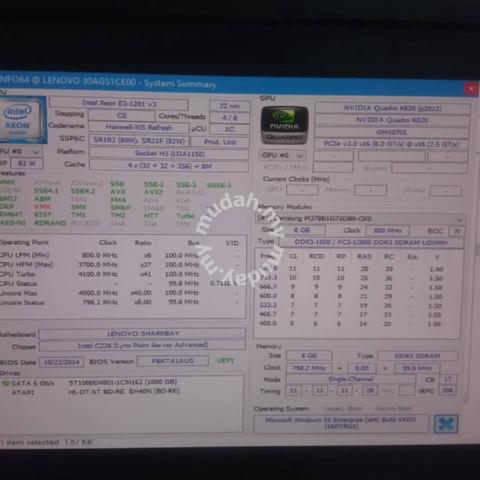Click the '1 item selected' status bar text
The height and width of the screenshot is (480, 480).
[46, 442]
